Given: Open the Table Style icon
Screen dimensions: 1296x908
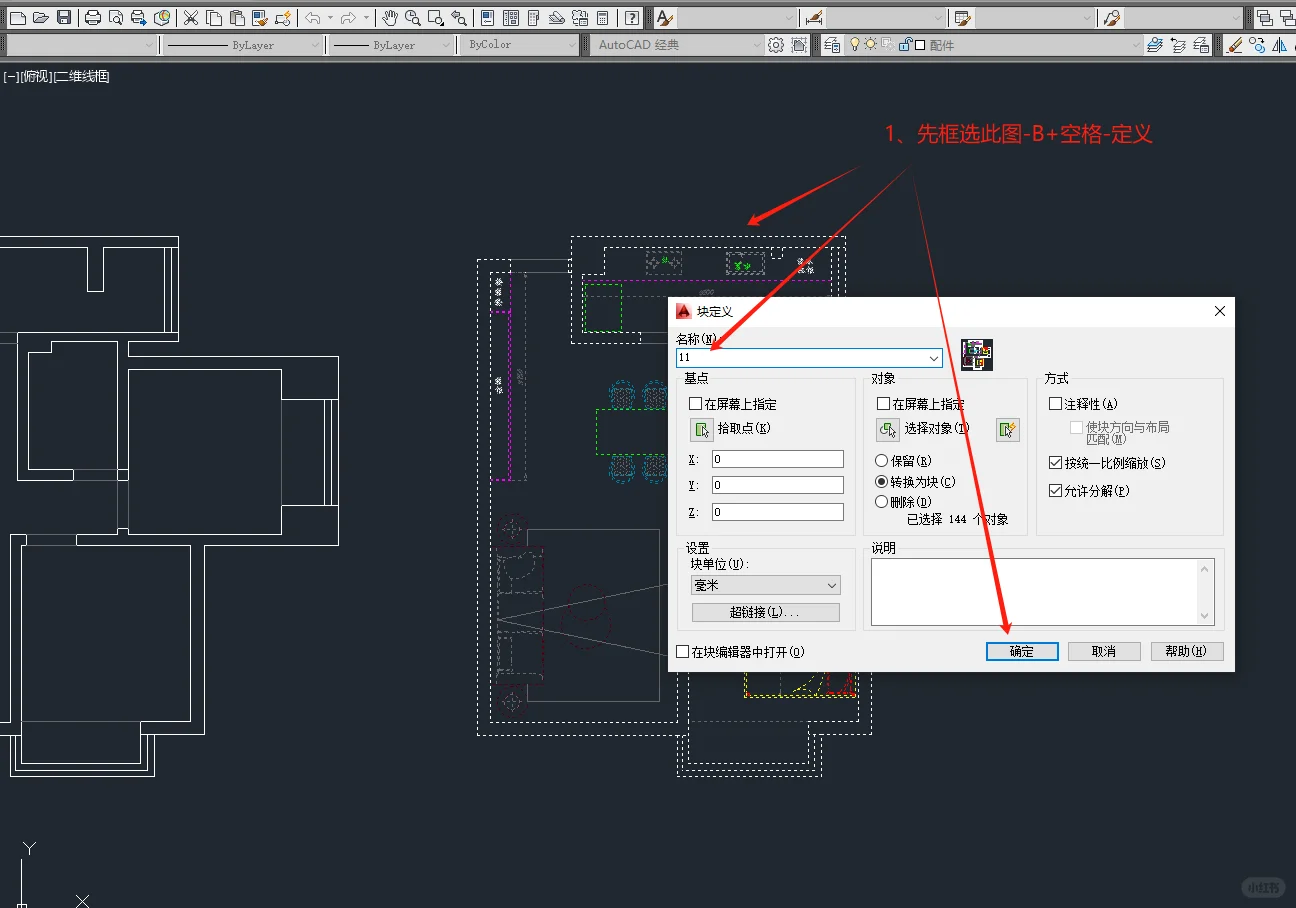Looking at the screenshot, I should click(x=962, y=18).
